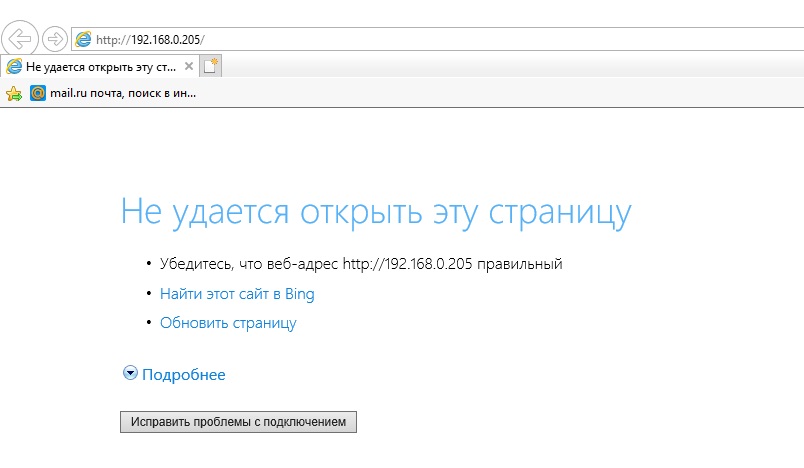This screenshot has height=468, width=804.
Task: Click the empty tab strip area right of new tab button
Action: 500,66
